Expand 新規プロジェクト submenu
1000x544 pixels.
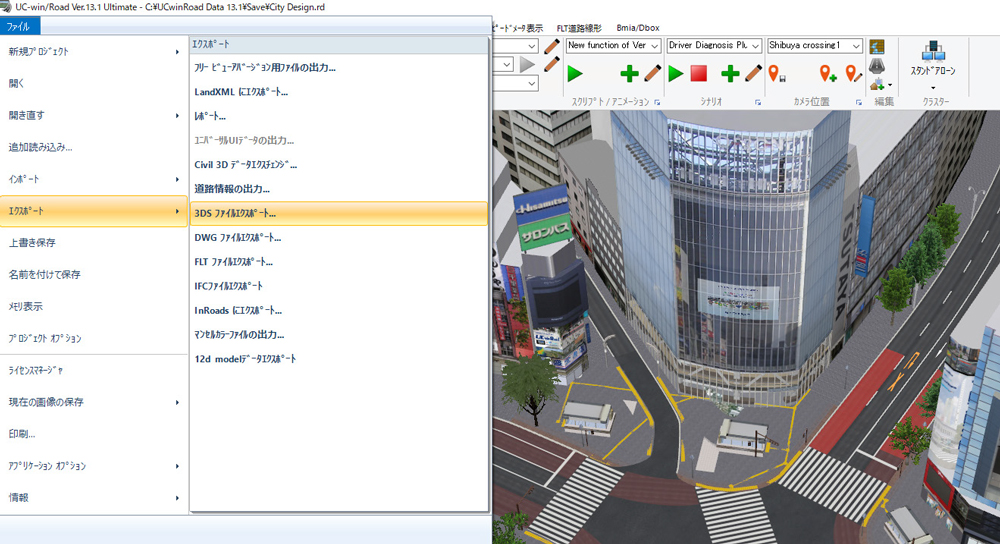coord(94,52)
